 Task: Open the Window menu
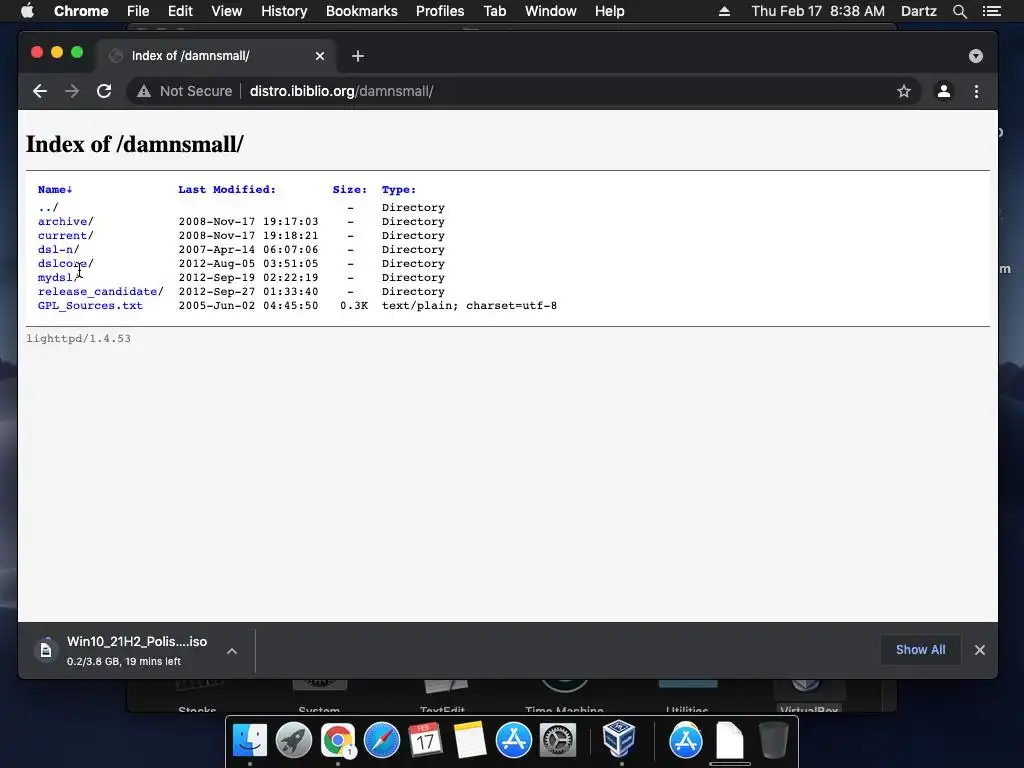[x=551, y=11]
